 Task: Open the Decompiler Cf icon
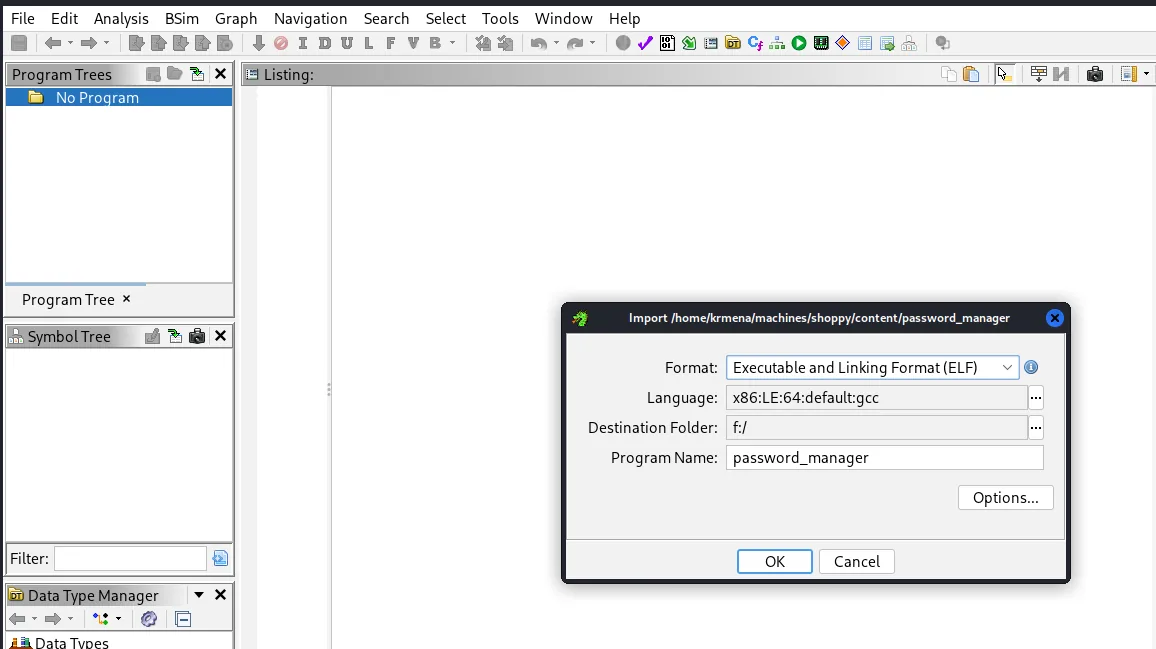point(755,44)
